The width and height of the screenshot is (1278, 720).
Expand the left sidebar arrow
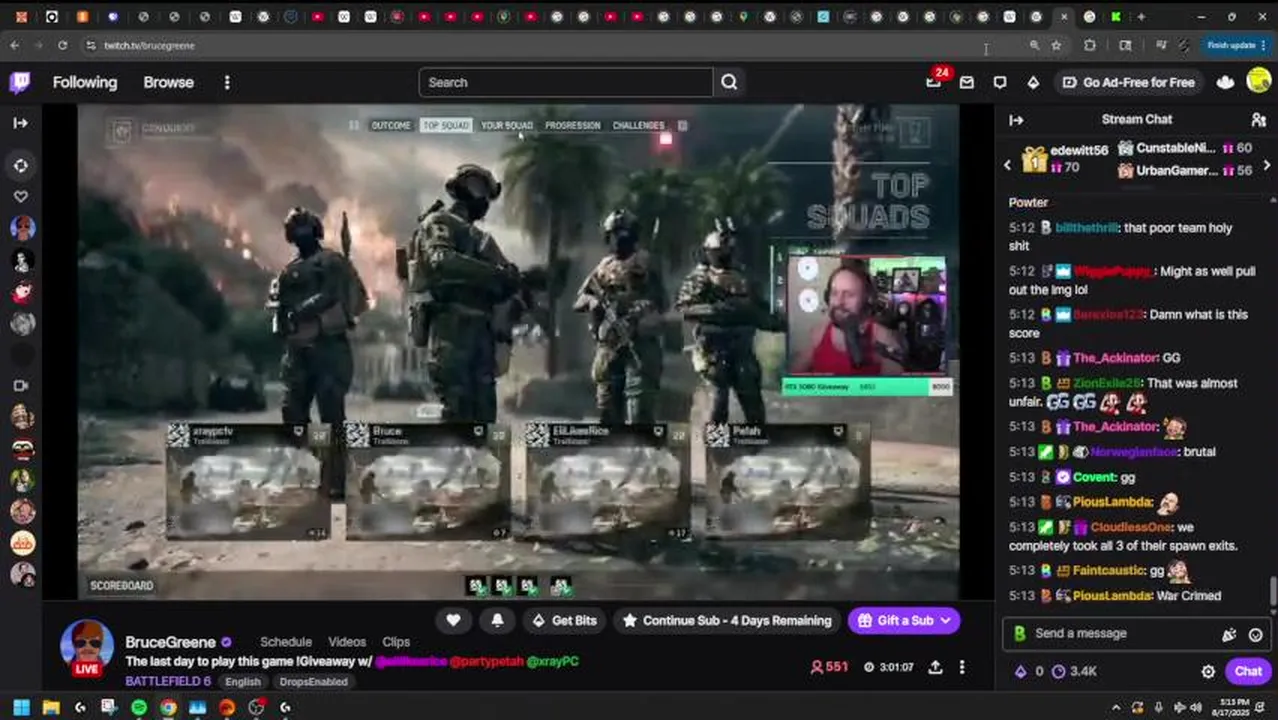click(20, 122)
